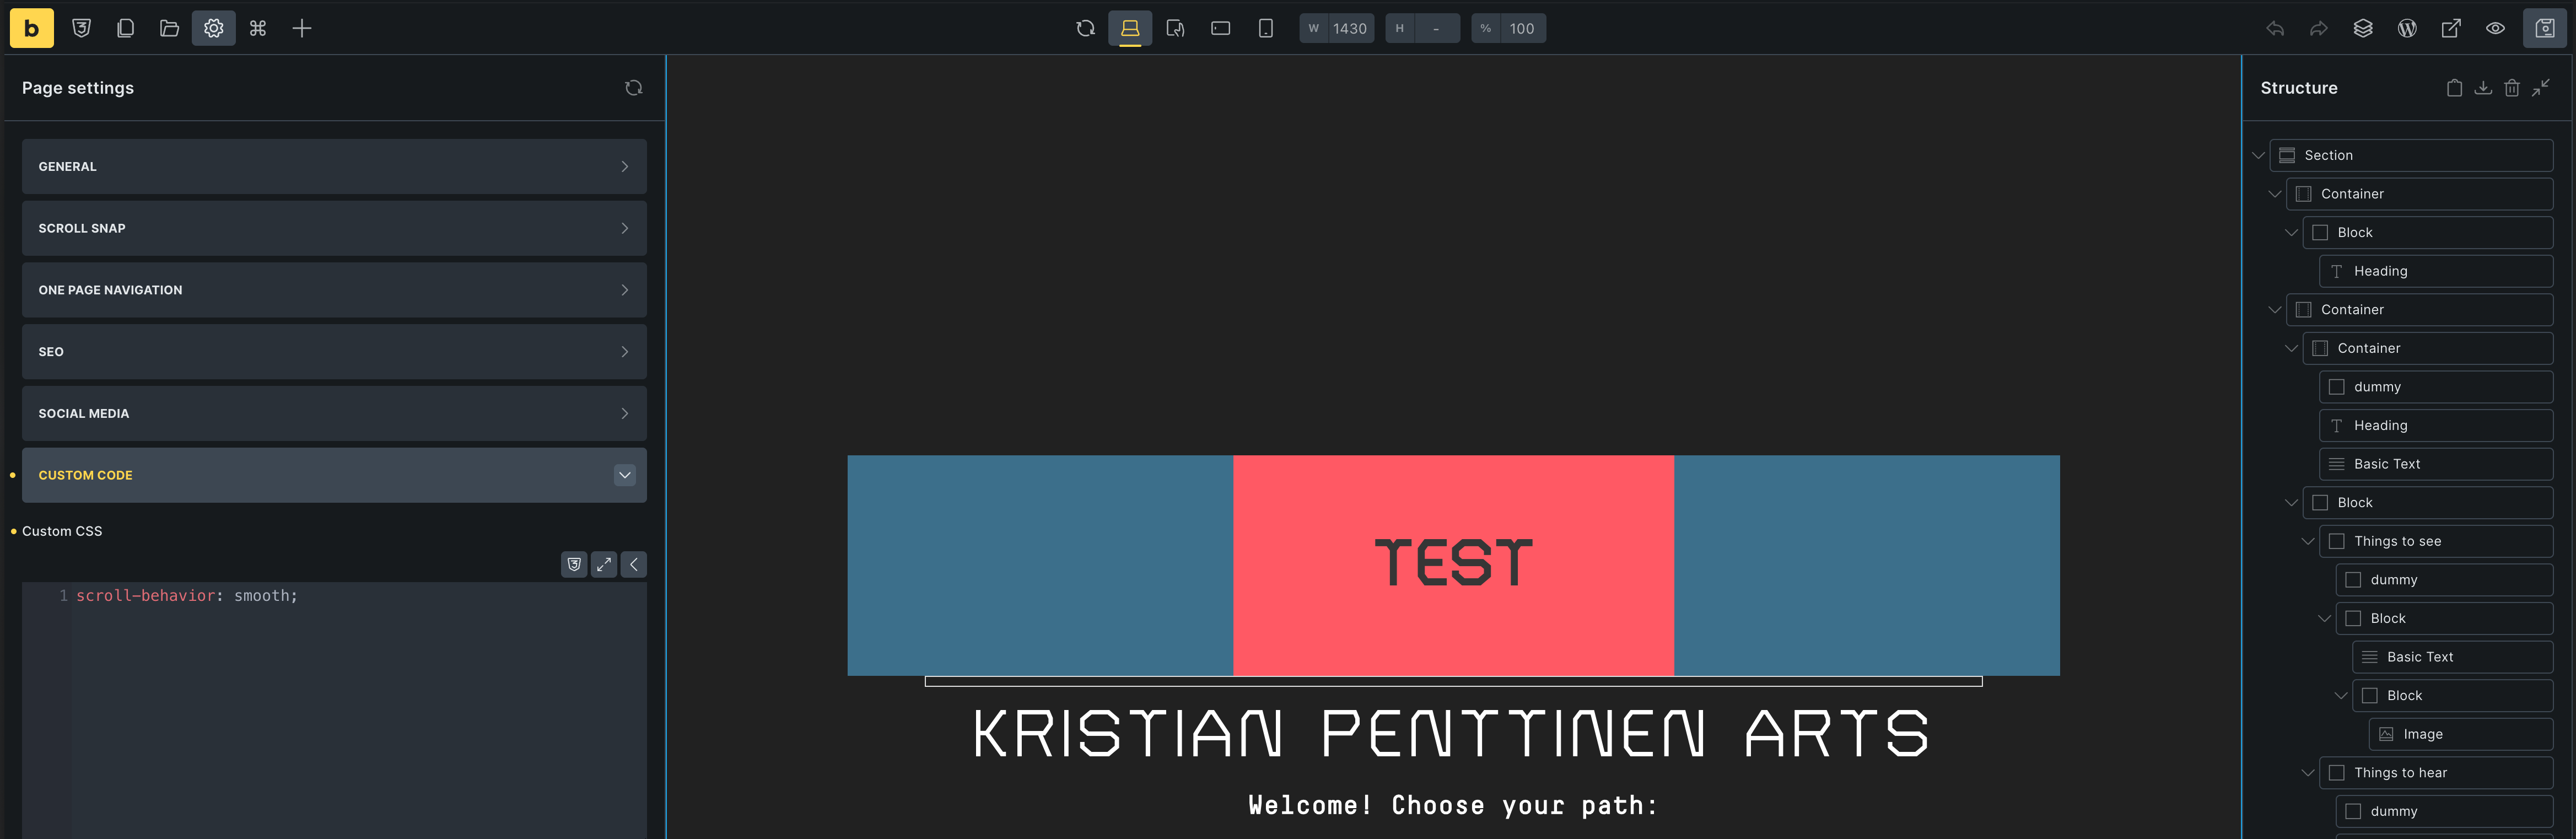Expand the SEO settings group

pos(334,352)
